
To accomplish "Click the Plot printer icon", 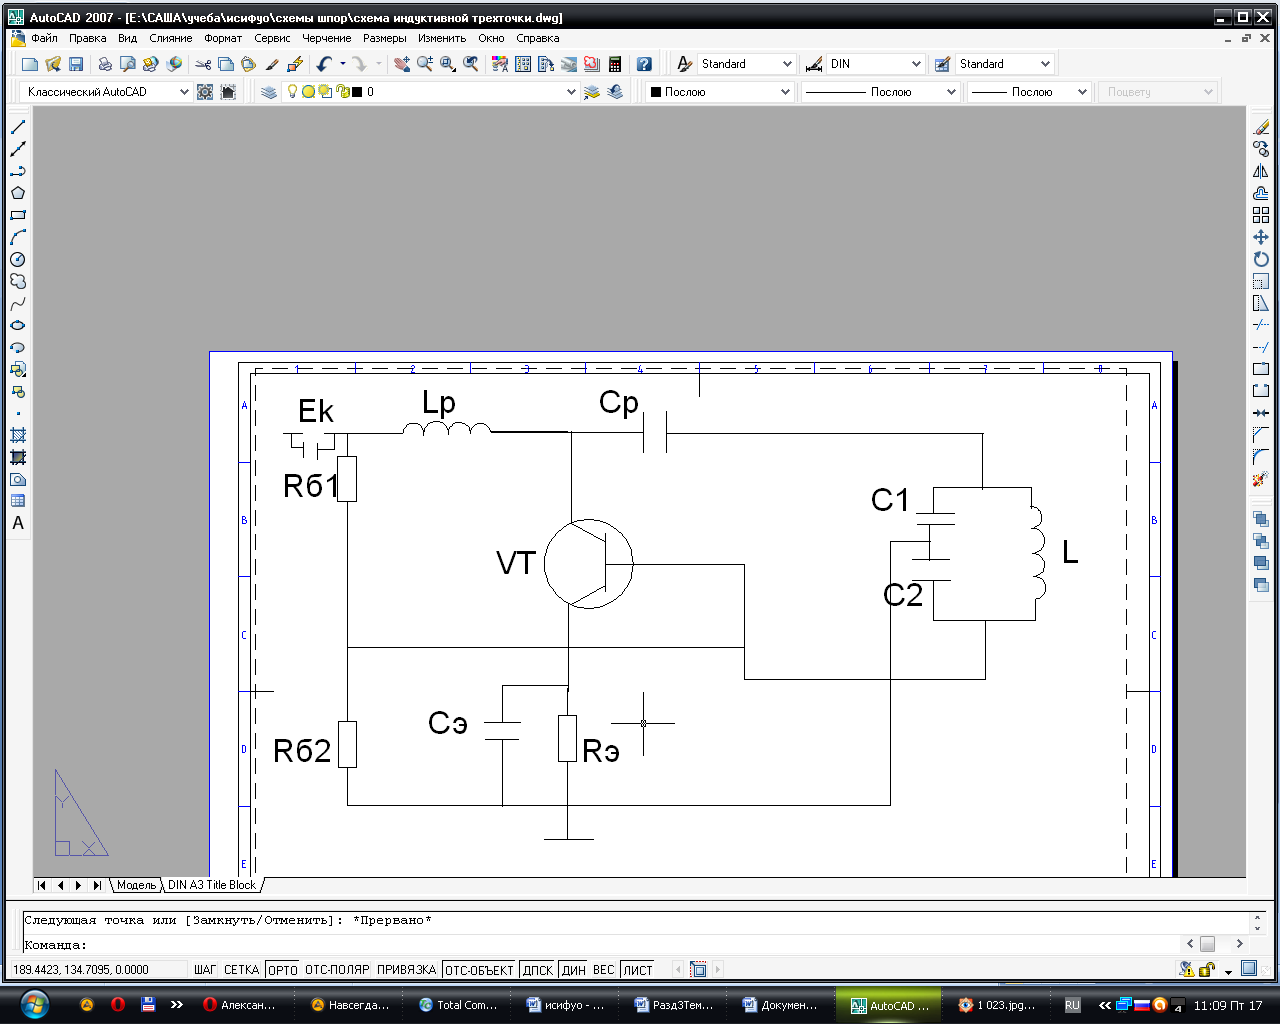I will coord(105,64).
